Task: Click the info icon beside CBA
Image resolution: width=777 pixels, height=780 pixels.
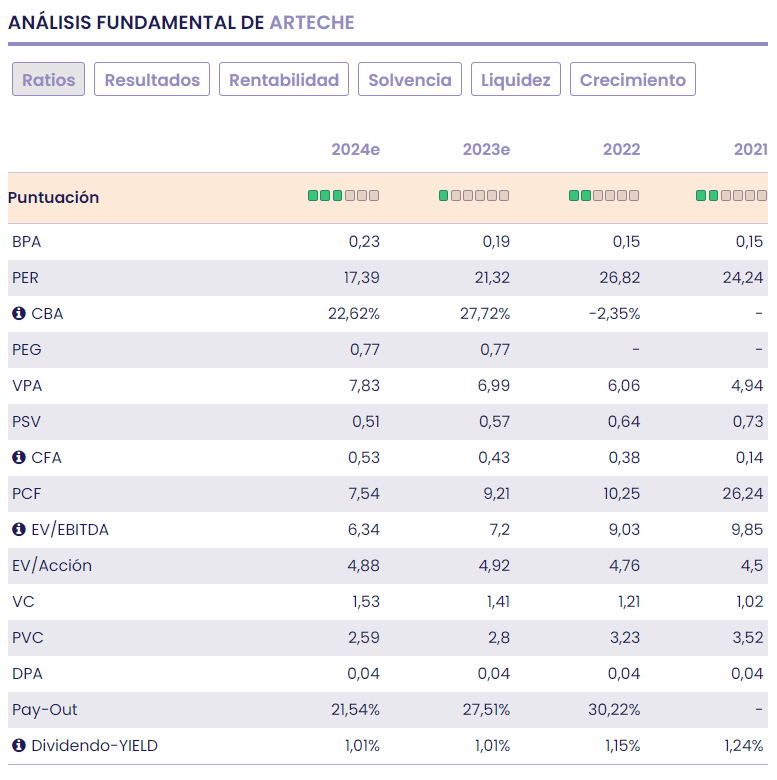Action: 19,314
